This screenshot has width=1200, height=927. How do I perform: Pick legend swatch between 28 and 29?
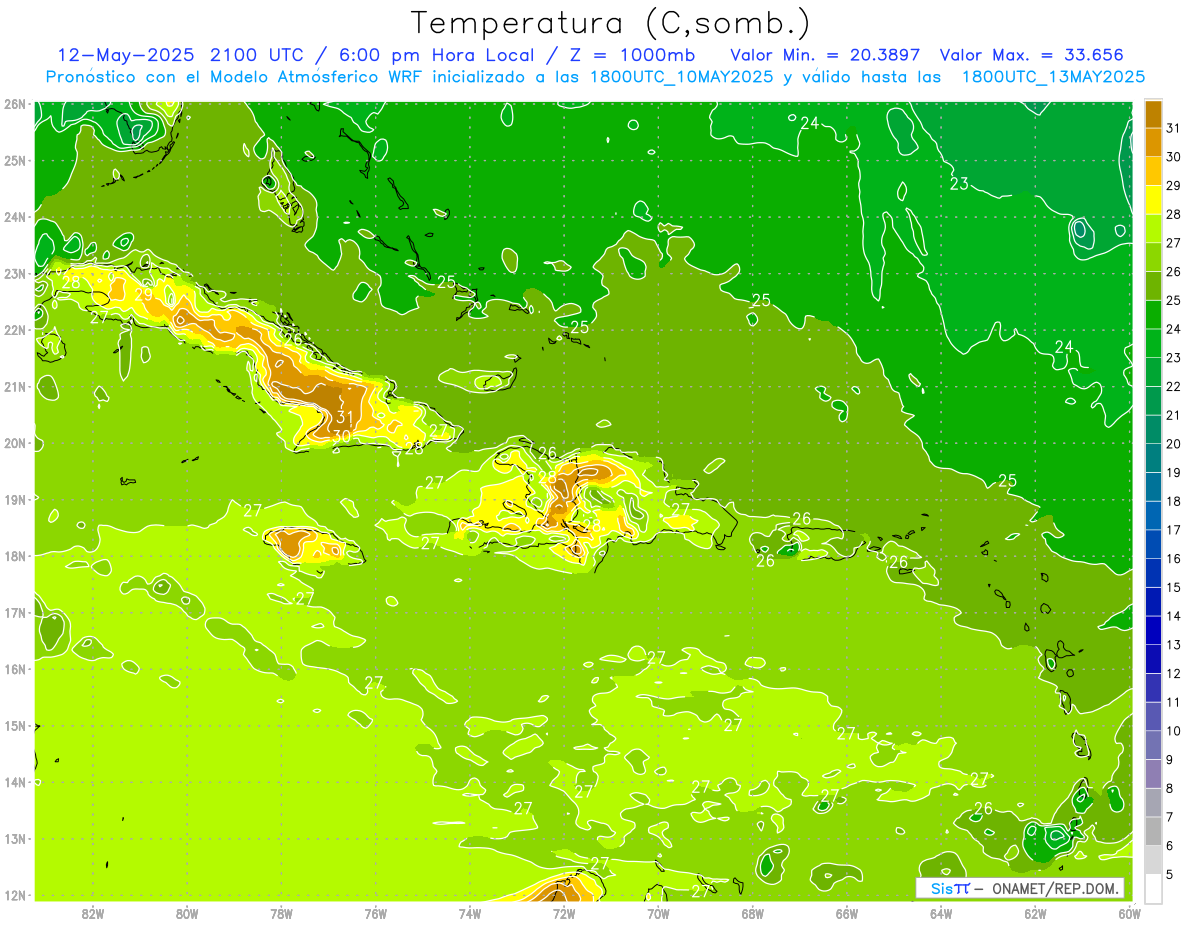pyautogui.click(x=1153, y=200)
